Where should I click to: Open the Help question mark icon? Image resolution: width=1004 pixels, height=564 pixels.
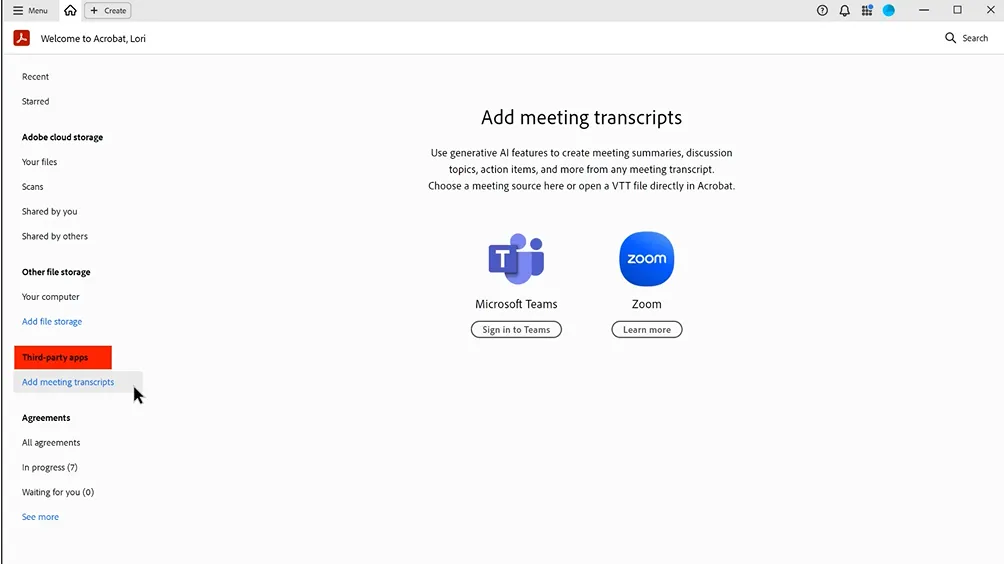click(822, 10)
